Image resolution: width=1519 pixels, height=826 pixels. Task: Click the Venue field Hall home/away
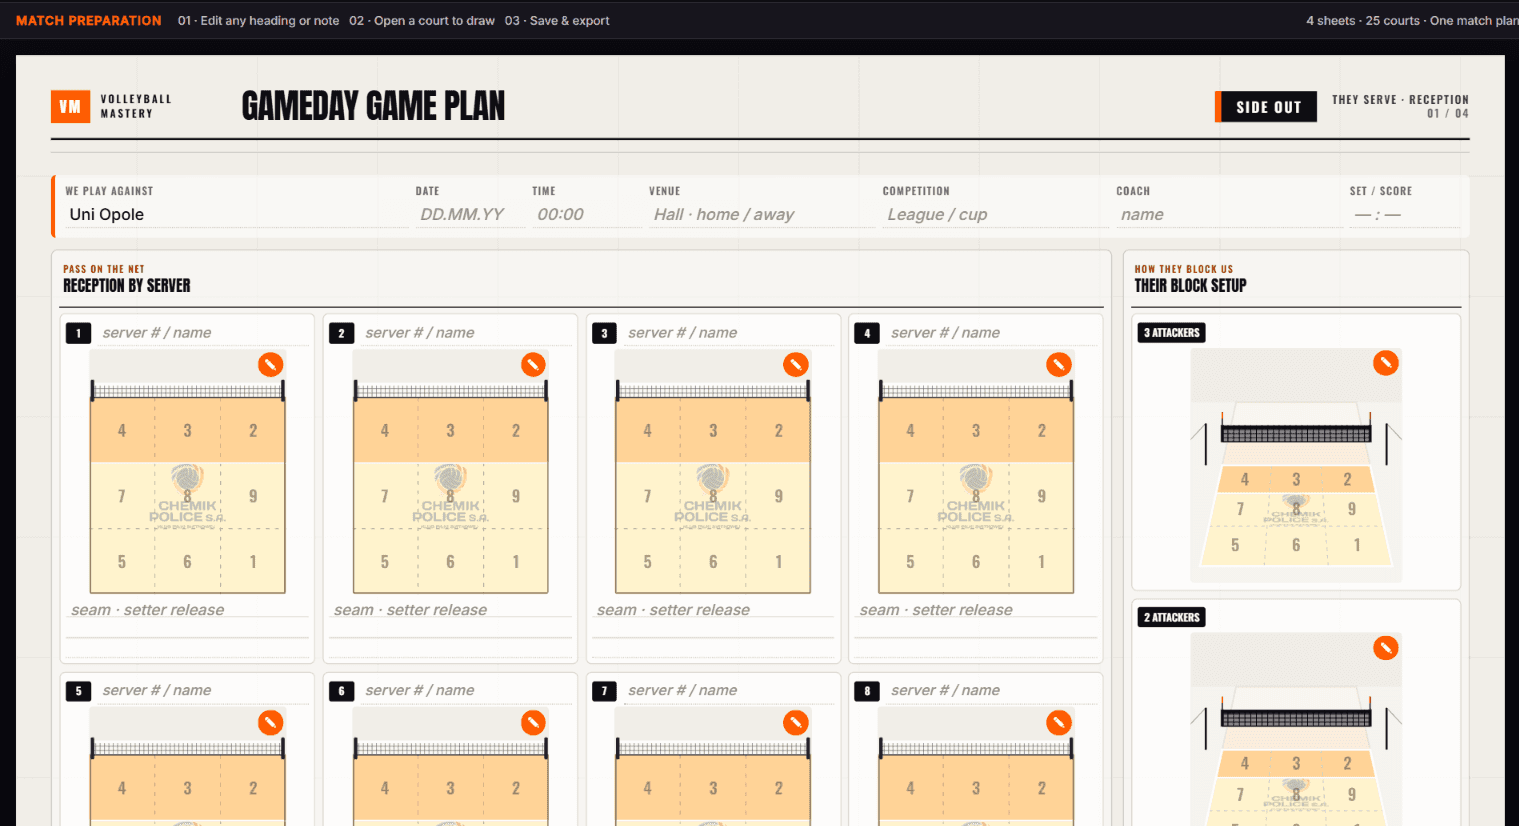761,215
